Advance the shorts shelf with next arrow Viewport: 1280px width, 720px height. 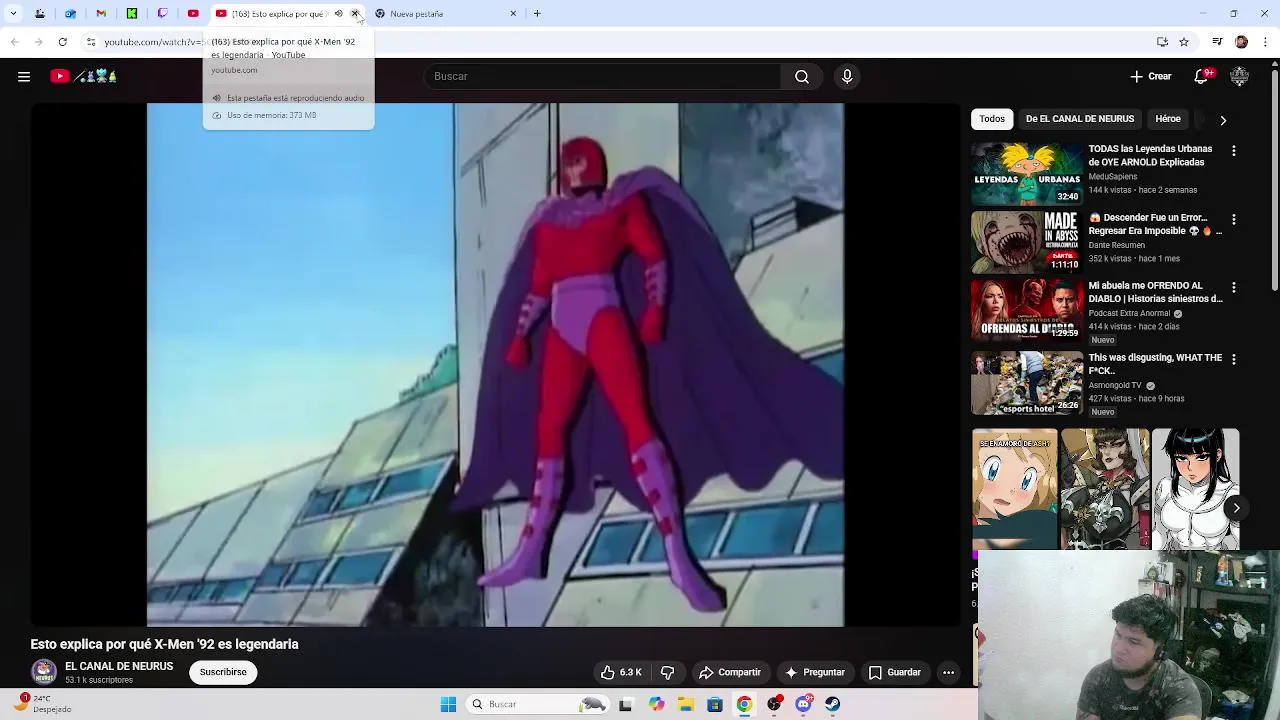tap(1236, 508)
